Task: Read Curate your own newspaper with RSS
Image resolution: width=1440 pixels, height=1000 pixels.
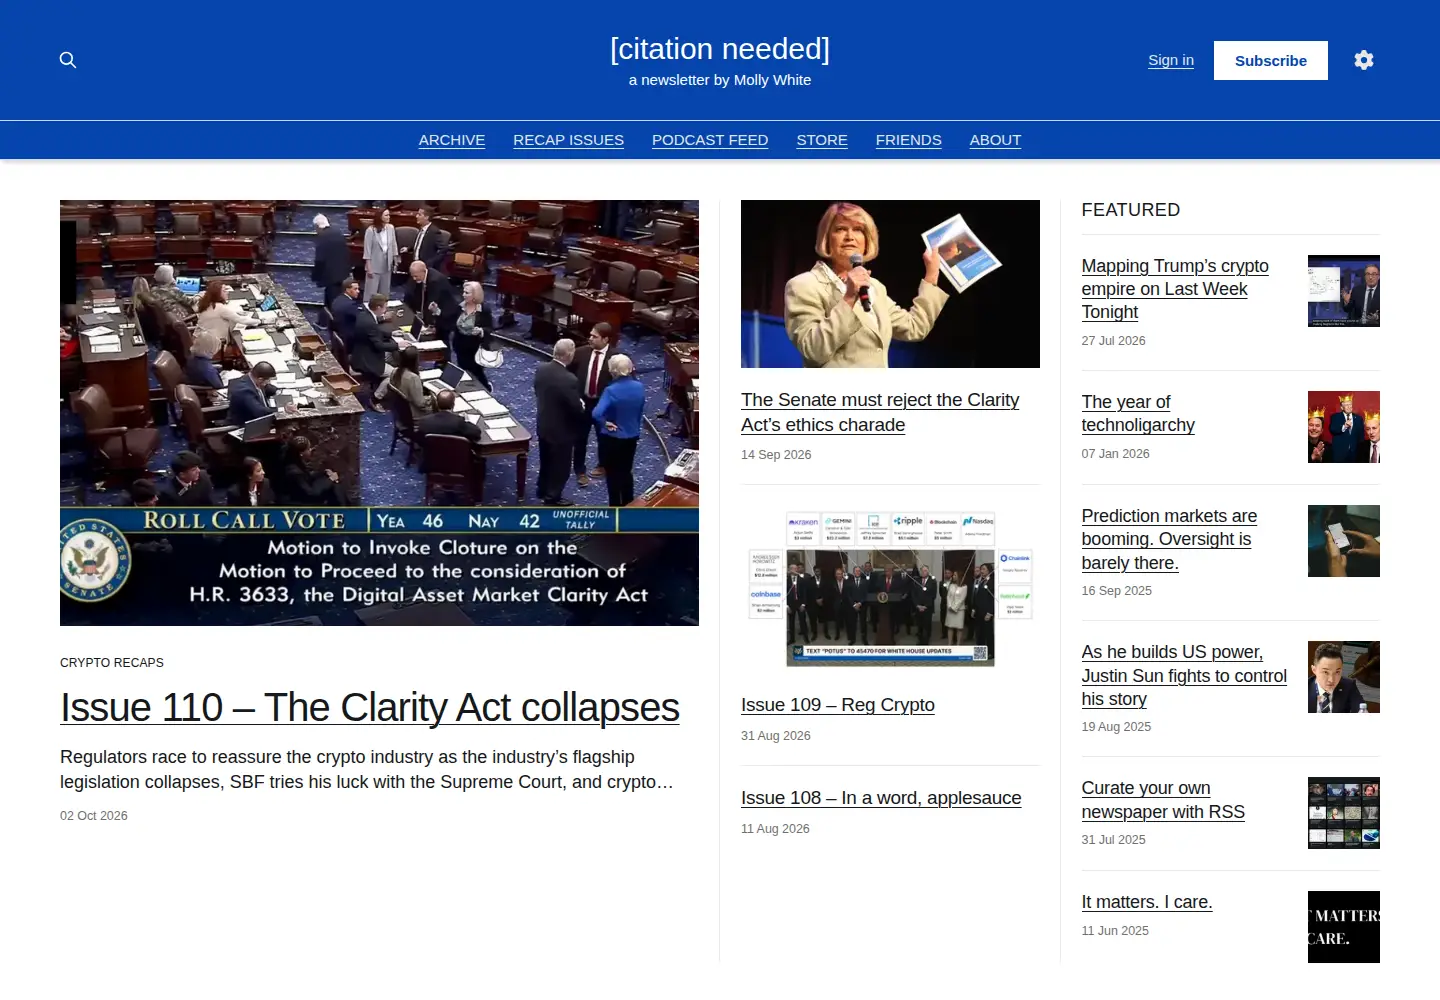Action: pyautogui.click(x=1163, y=800)
